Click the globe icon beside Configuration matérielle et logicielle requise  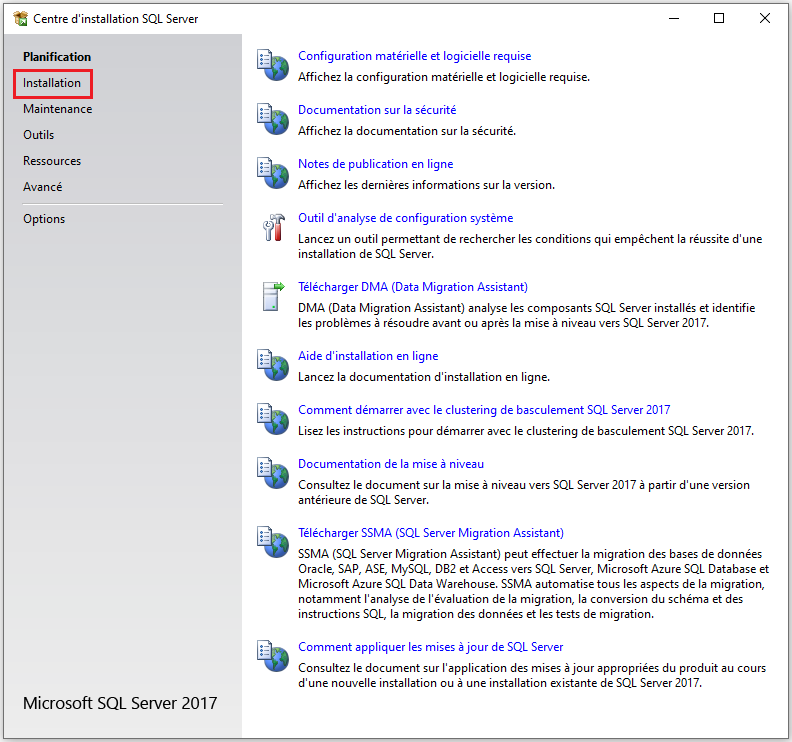[273, 65]
